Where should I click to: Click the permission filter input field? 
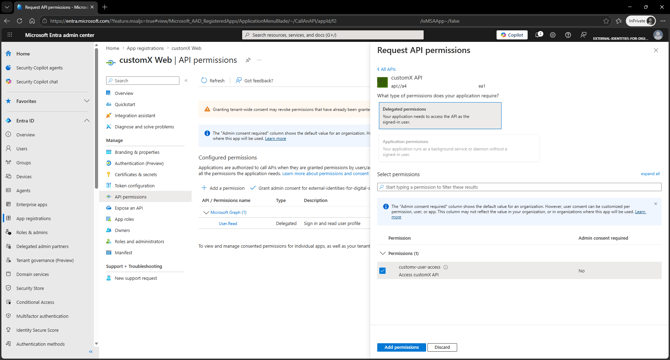tap(519, 187)
